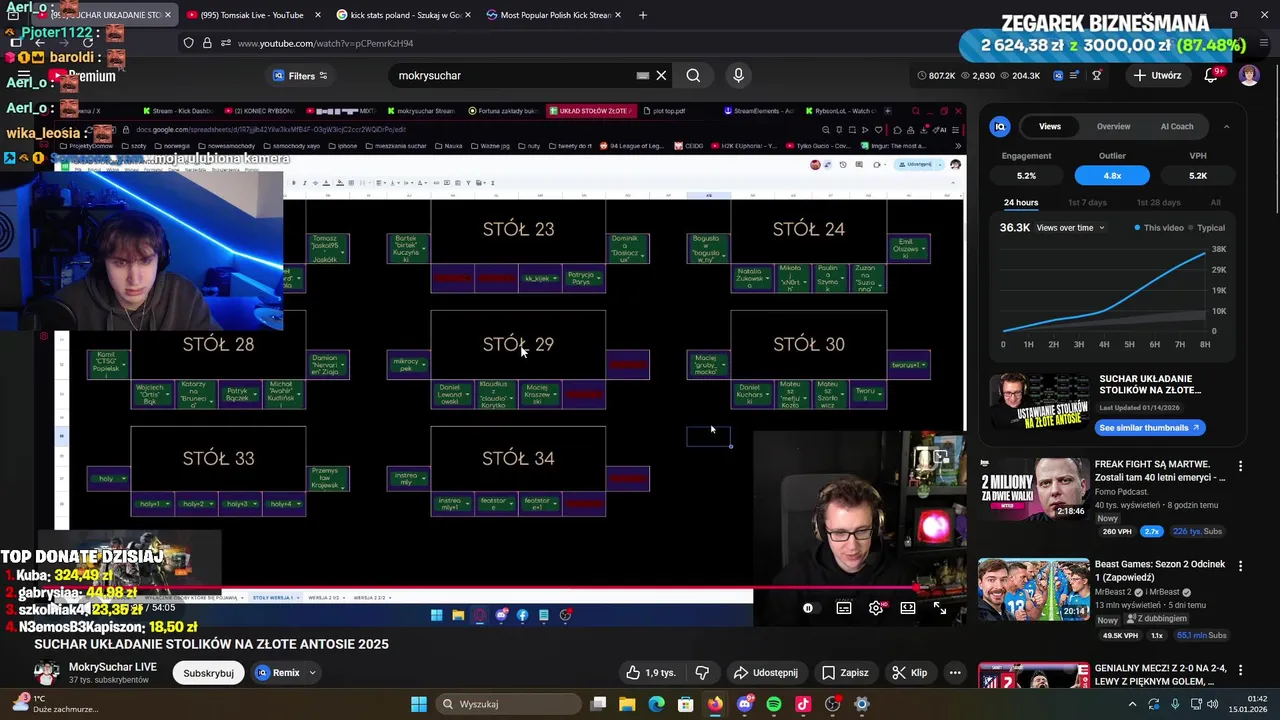Select the Outlier 4.8x metric

(x=1112, y=175)
